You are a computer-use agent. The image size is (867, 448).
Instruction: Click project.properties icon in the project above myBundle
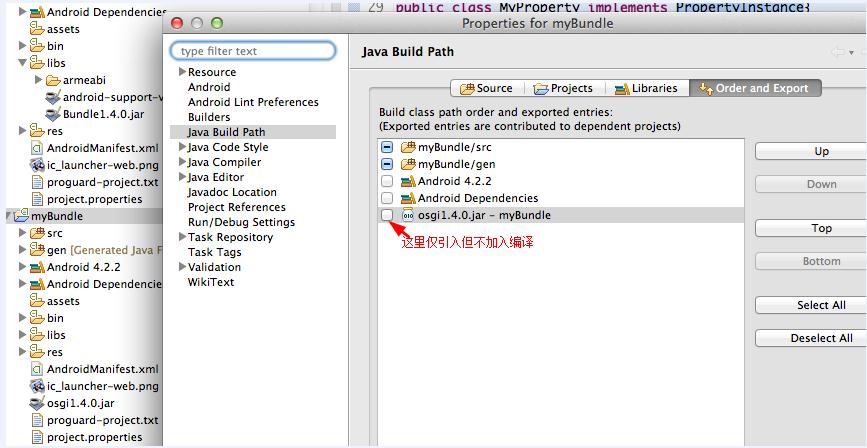coord(37,199)
